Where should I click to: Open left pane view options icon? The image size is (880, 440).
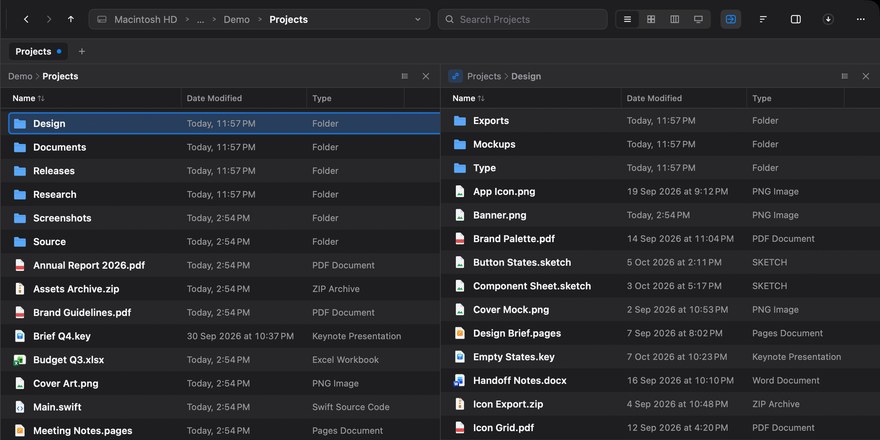coord(405,76)
